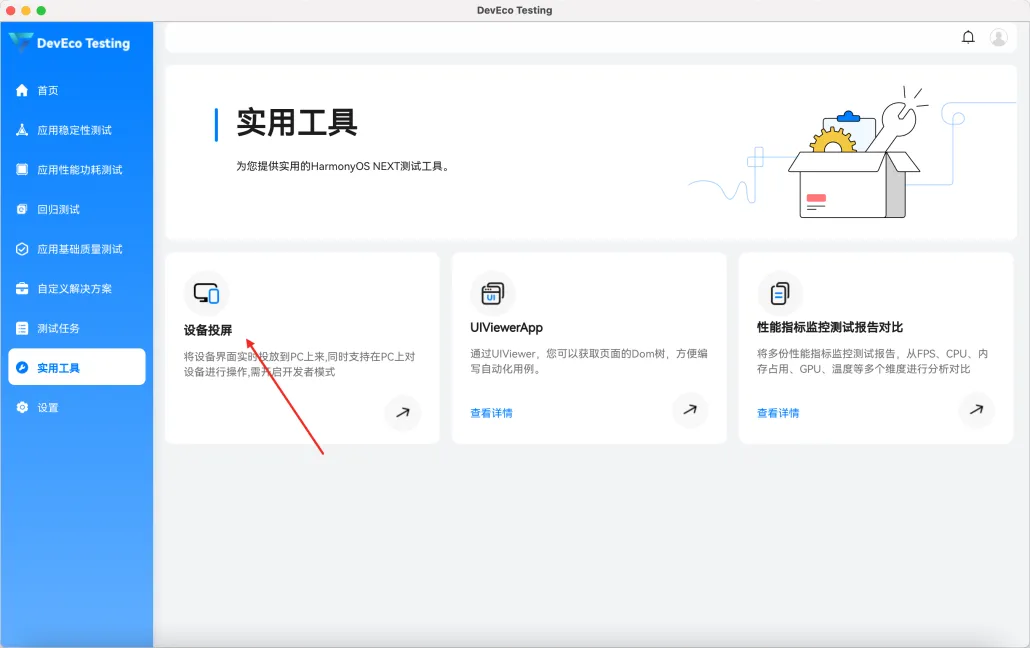The image size is (1030, 648).
Task: Click the 设备投屏 card description text
Action: [300, 364]
